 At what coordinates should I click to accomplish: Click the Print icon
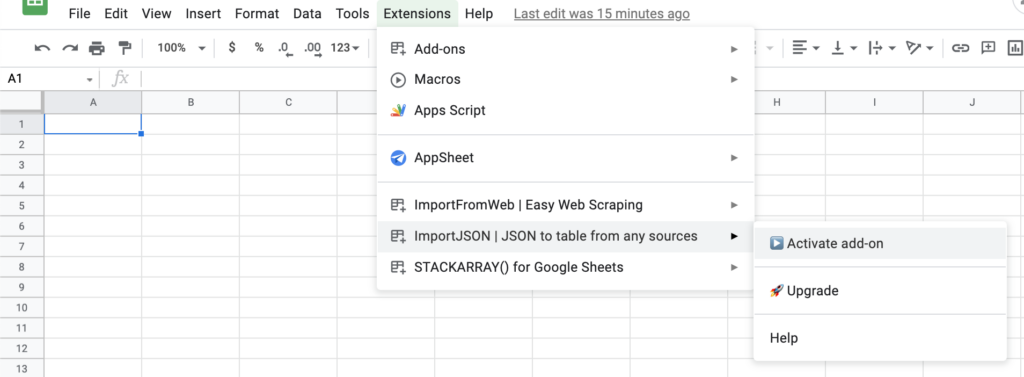[97, 48]
